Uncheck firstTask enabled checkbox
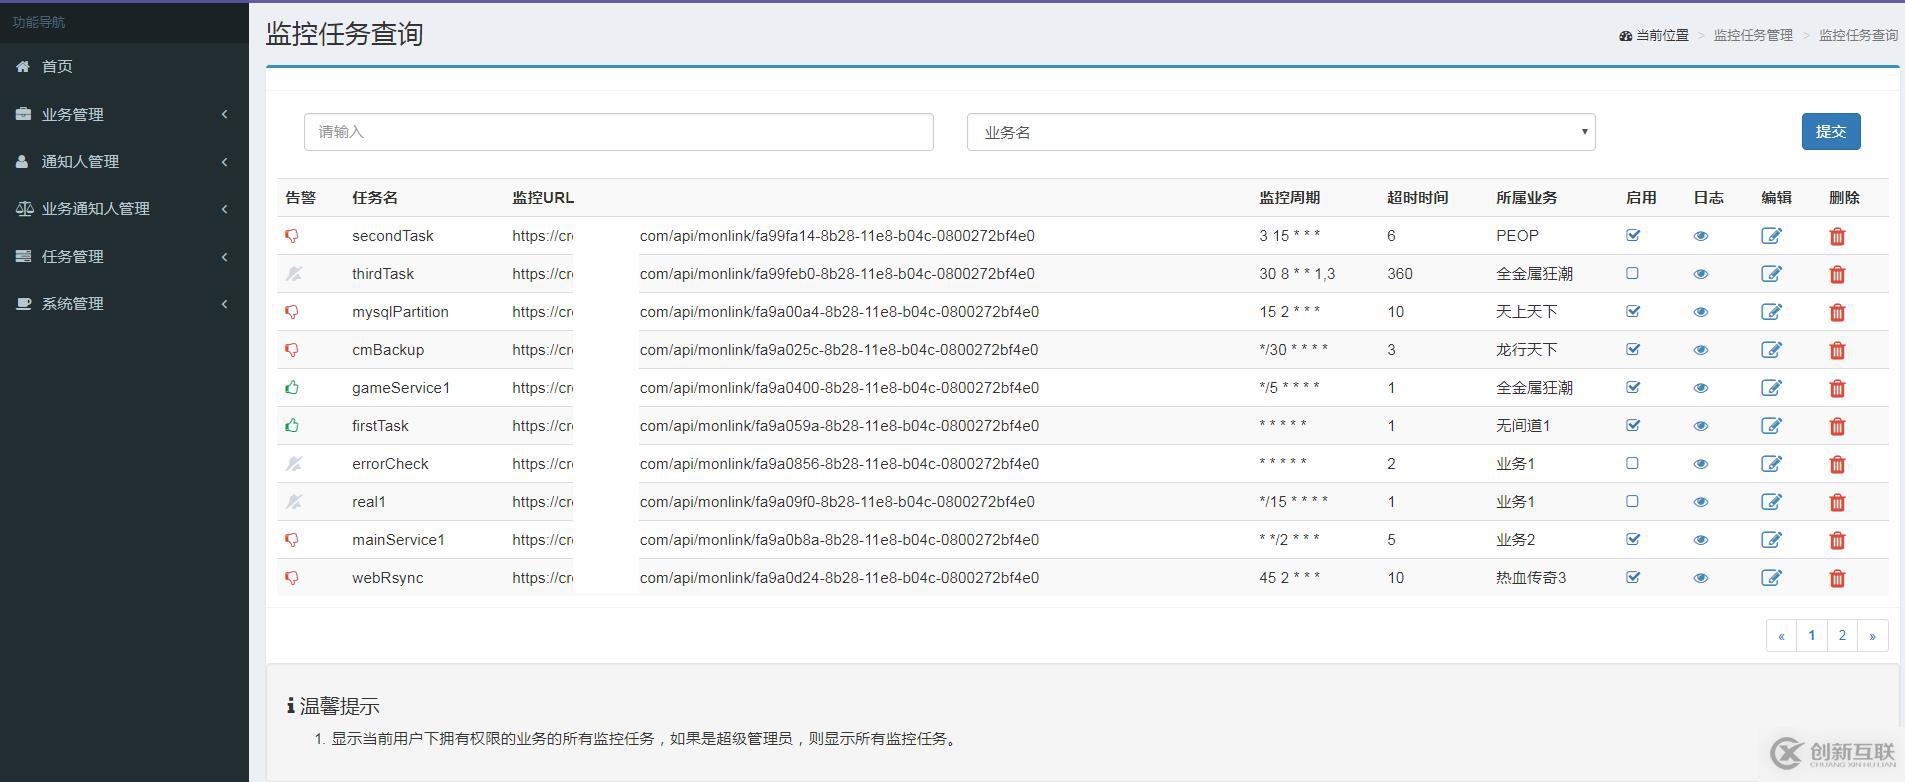This screenshot has width=1905, height=782. (1633, 425)
